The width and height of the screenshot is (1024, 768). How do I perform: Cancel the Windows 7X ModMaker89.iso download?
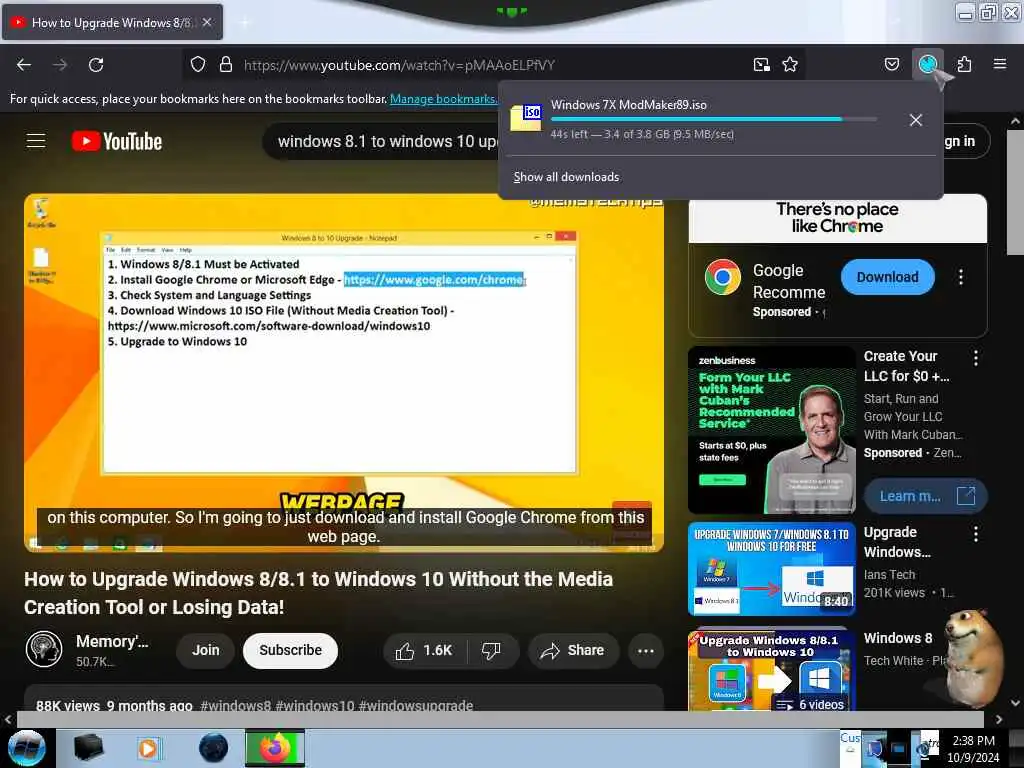916,120
